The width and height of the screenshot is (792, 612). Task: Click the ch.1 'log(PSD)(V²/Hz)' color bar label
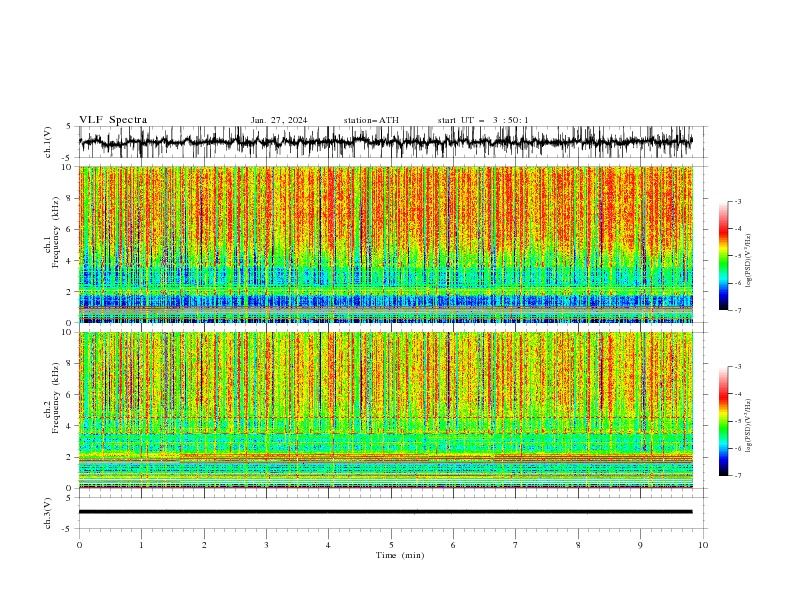pos(749,261)
